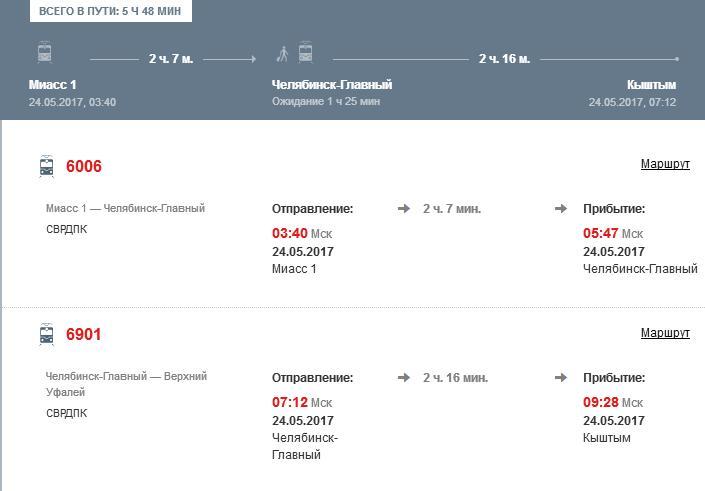Open Маршрут link for train 6901
This screenshot has height=491, width=705.
coord(665,333)
